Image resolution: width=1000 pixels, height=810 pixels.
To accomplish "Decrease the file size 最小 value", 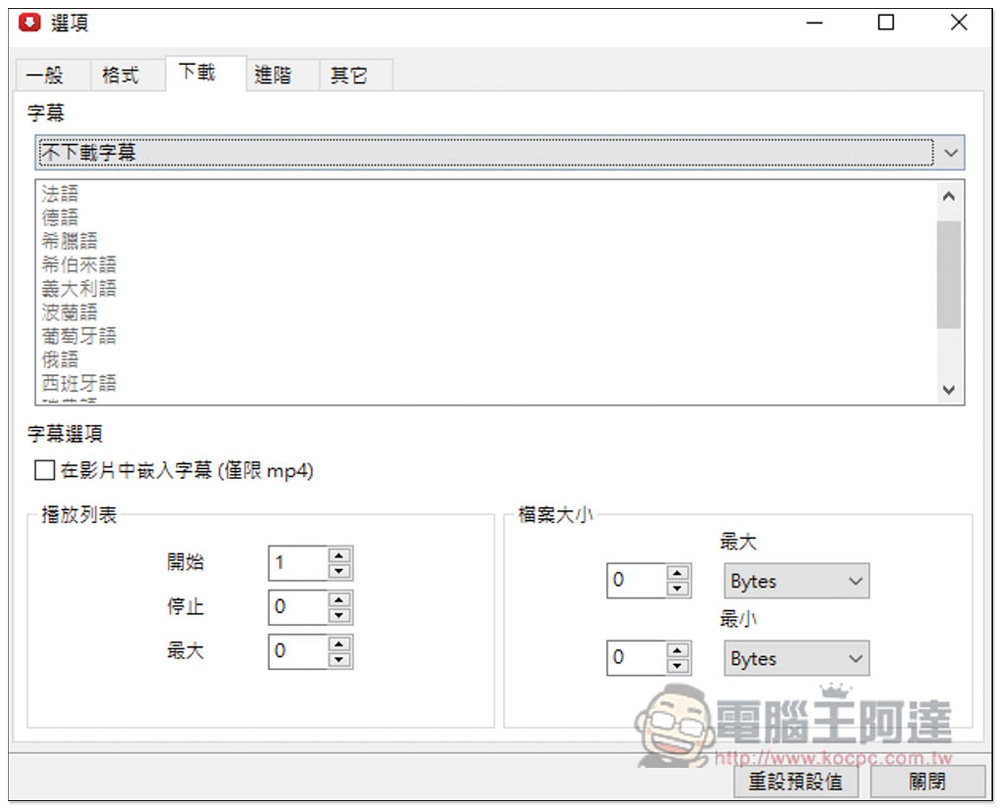I will tap(677, 666).
